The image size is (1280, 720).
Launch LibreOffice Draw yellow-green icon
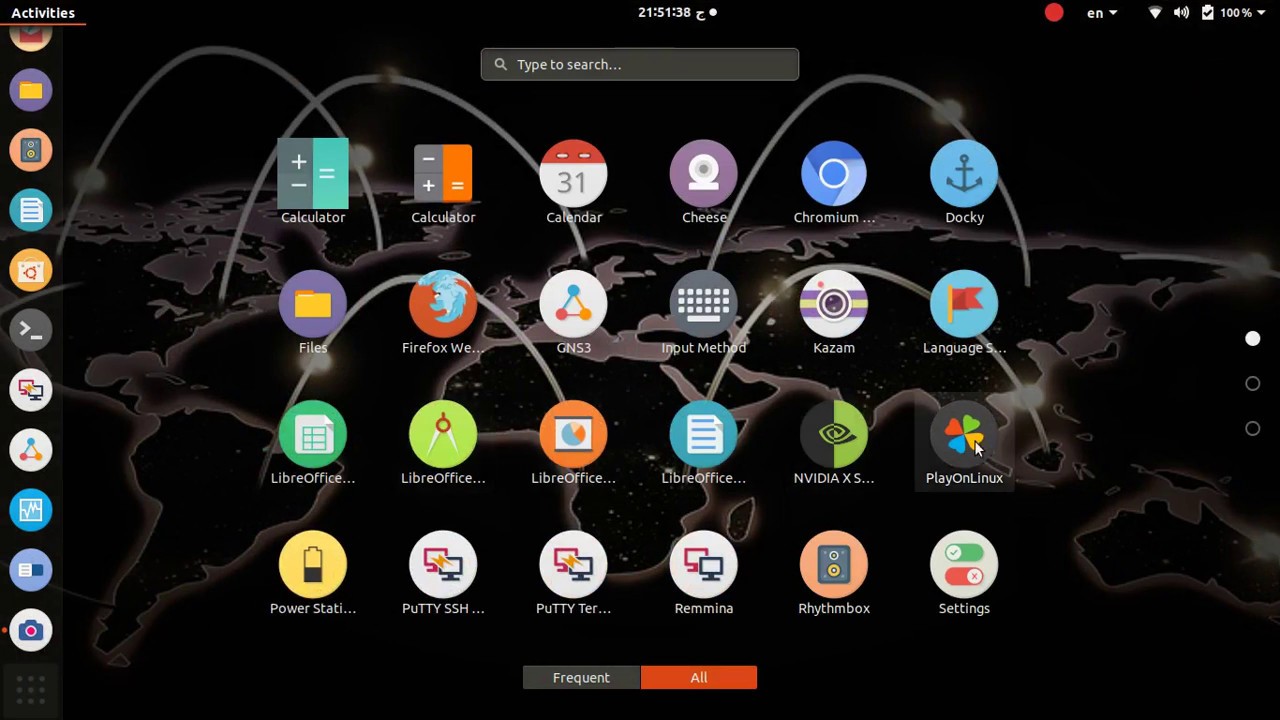click(443, 443)
